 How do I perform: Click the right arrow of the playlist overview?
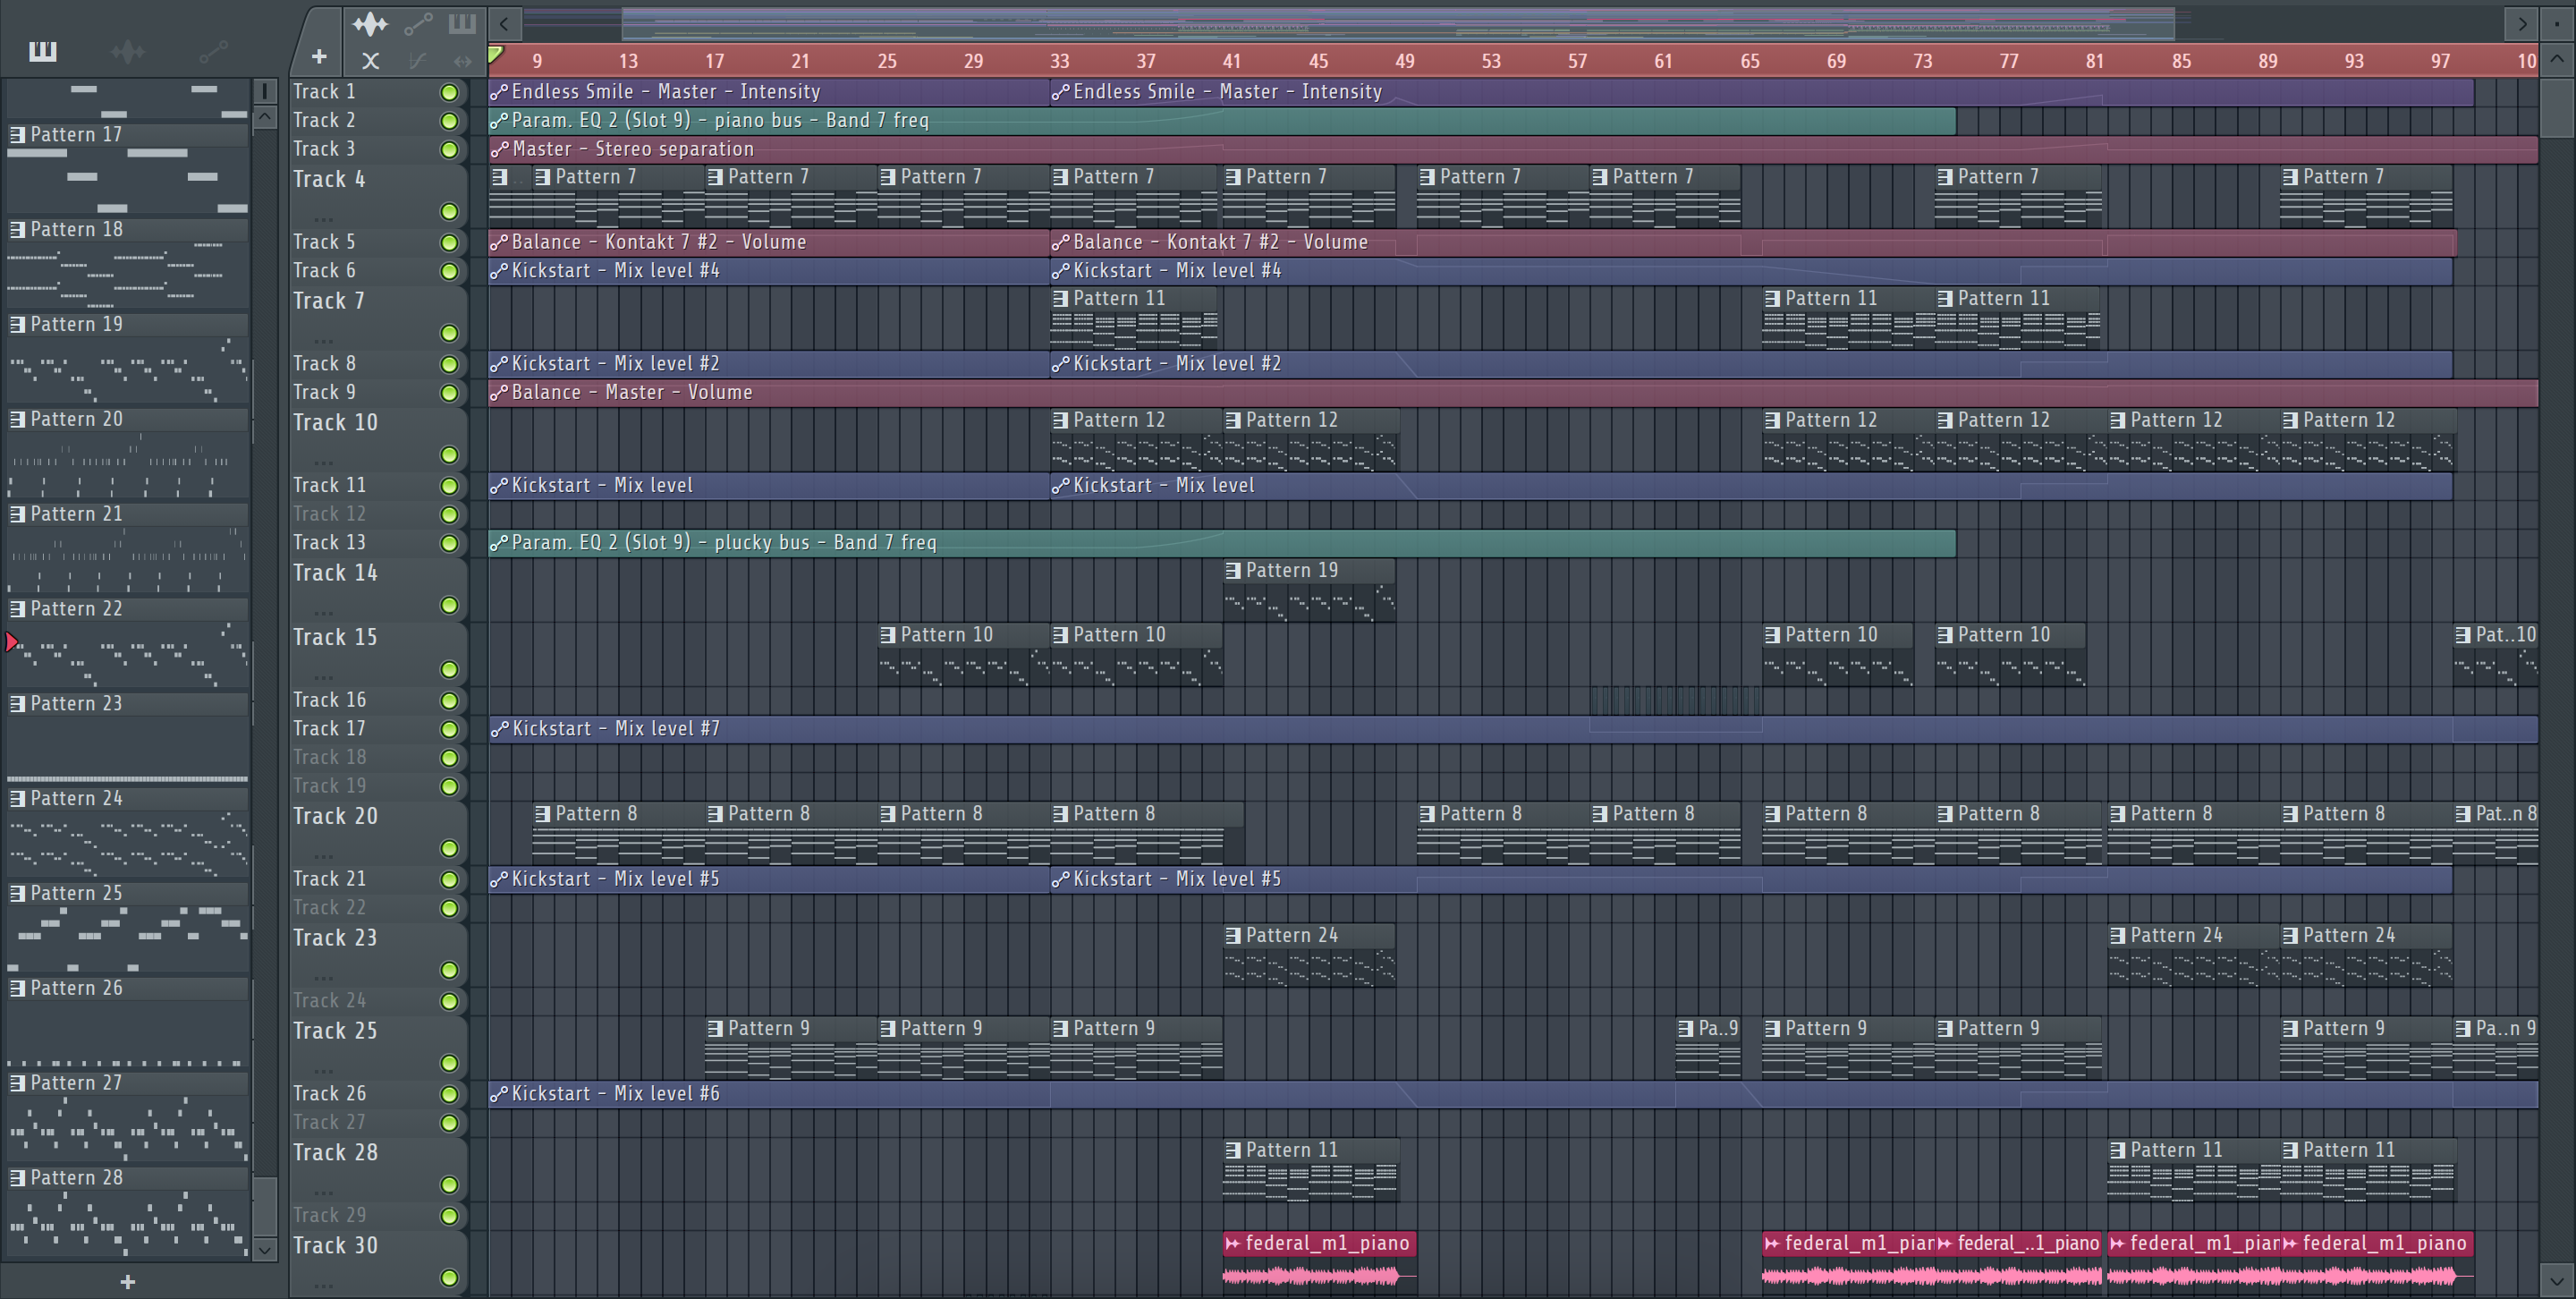[x=2522, y=23]
